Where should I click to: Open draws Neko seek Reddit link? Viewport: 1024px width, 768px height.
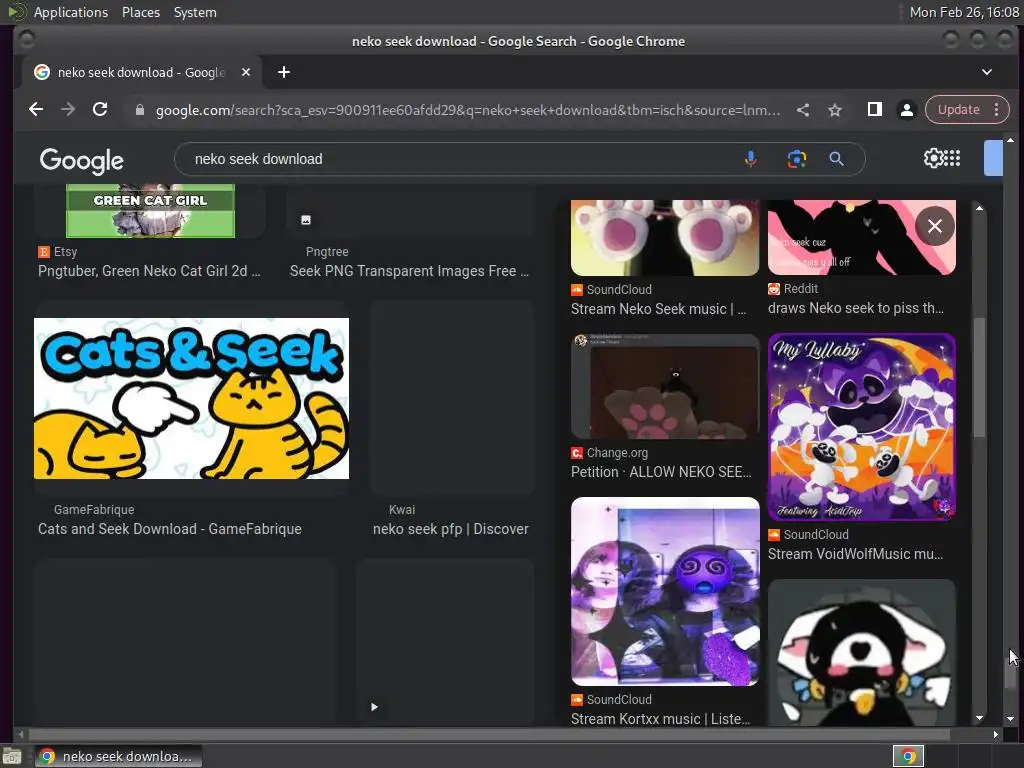pyautogui.click(x=856, y=308)
